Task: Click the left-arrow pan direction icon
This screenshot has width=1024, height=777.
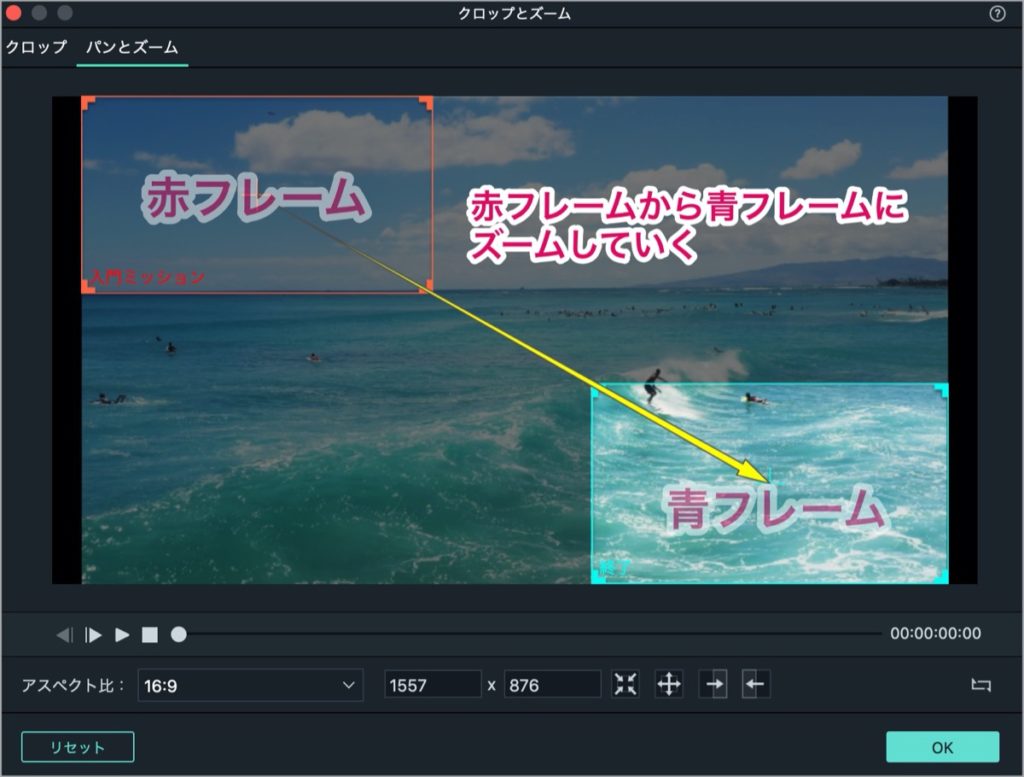Action: [x=756, y=685]
